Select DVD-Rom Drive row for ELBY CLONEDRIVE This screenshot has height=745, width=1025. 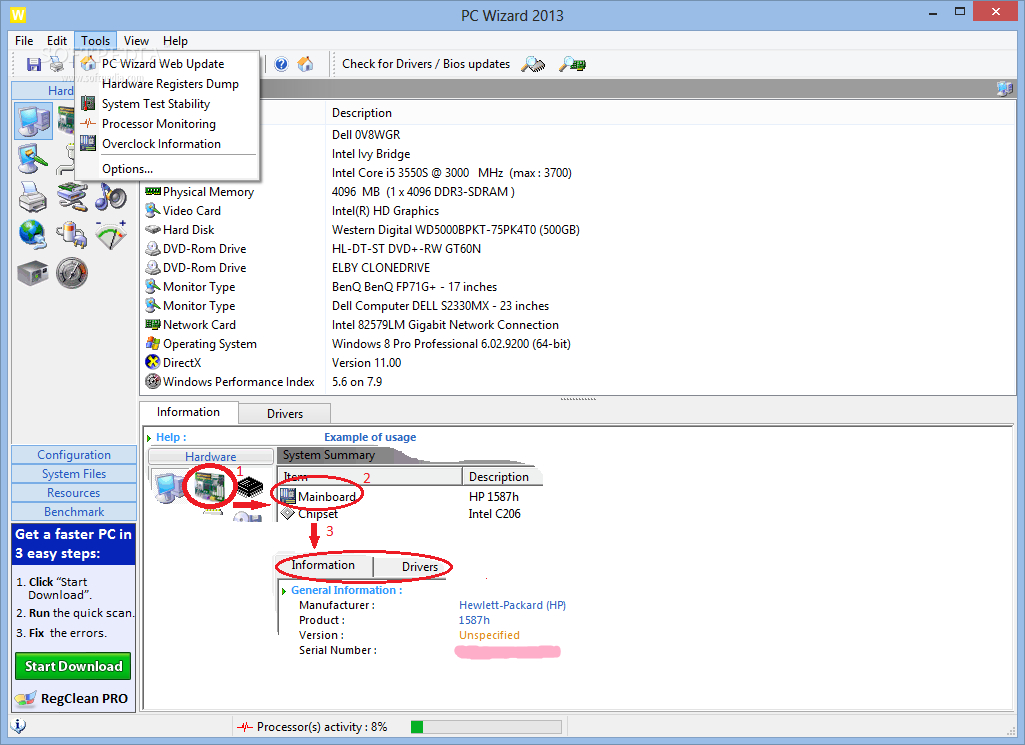tap(578, 267)
